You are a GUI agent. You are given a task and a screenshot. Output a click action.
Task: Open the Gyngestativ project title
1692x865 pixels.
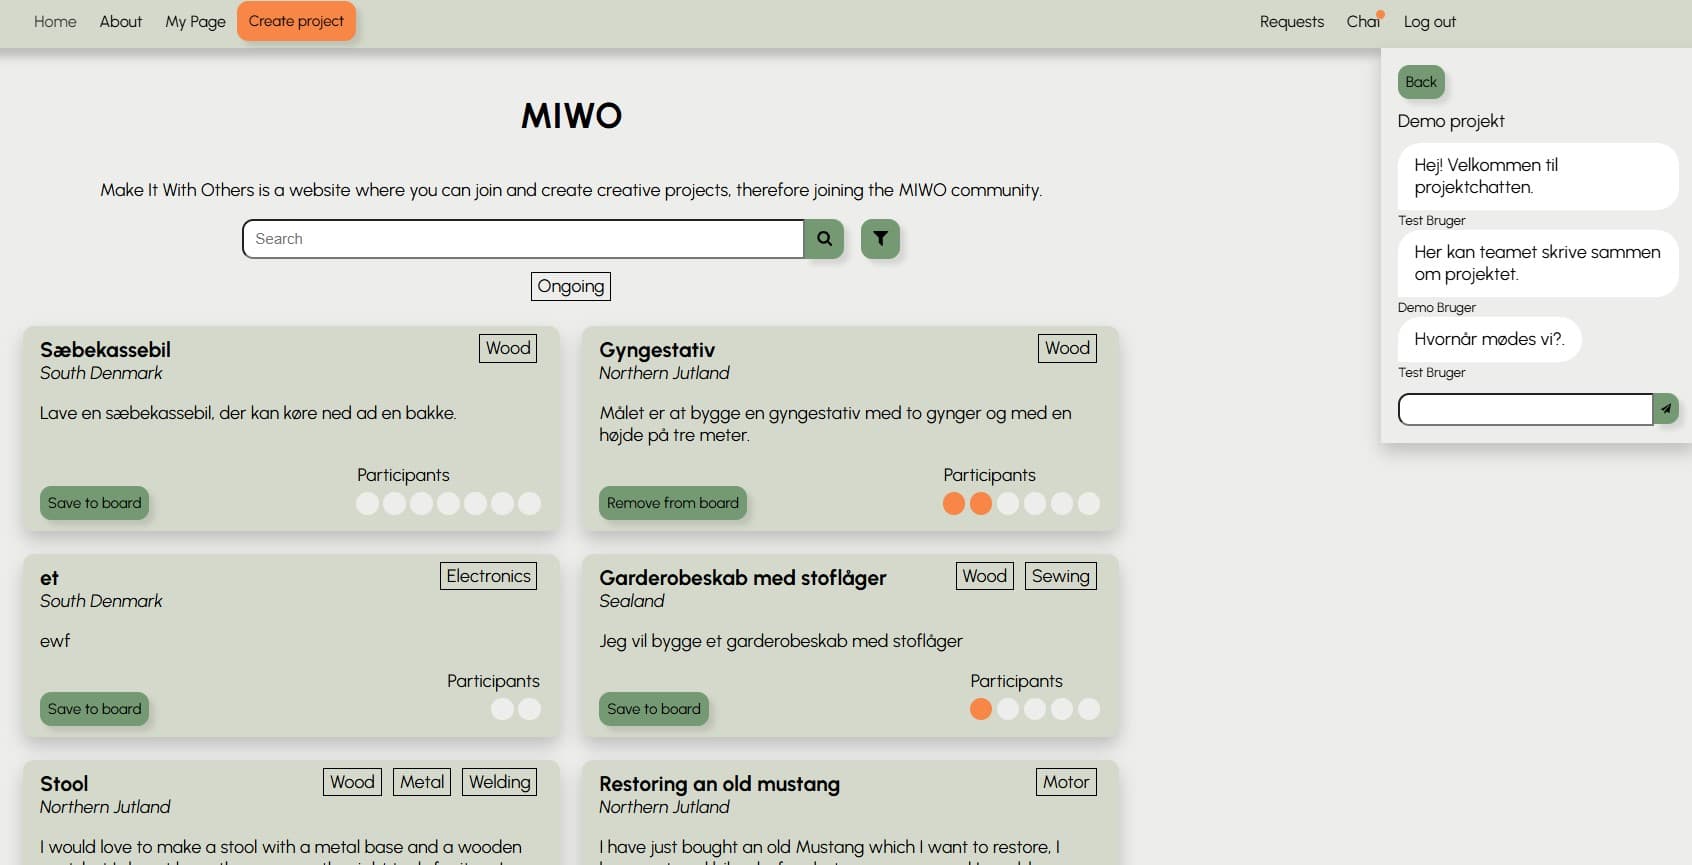657,350
